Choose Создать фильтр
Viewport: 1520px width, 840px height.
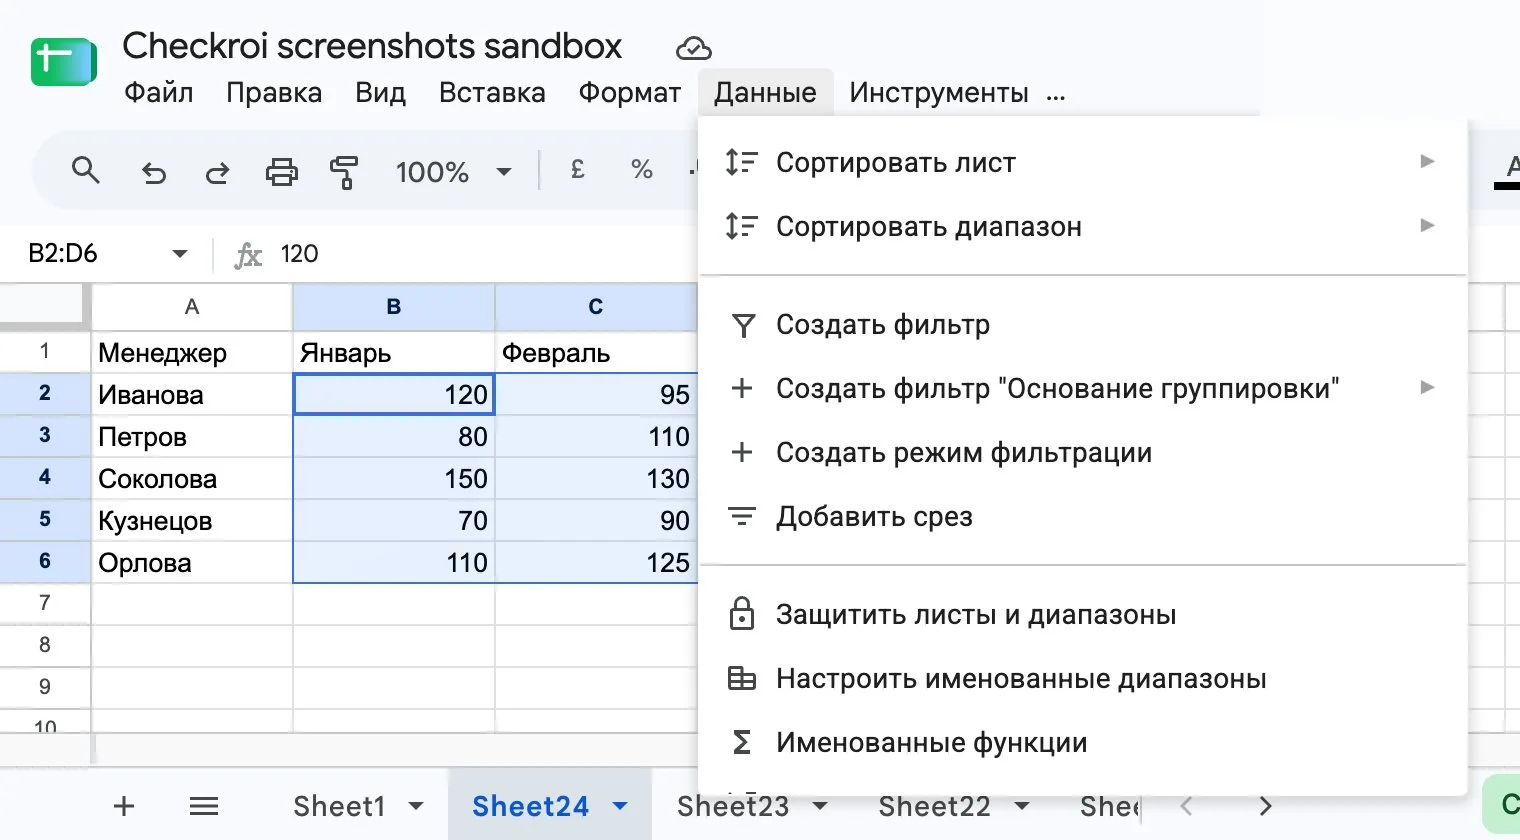click(x=1083, y=324)
